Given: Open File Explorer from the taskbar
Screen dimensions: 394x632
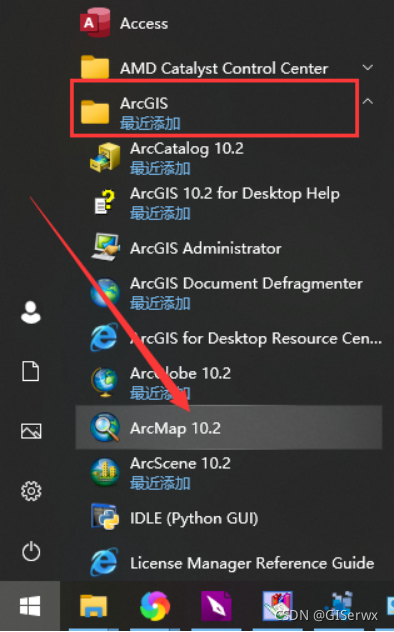Looking at the screenshot, I should coord(93,606).
